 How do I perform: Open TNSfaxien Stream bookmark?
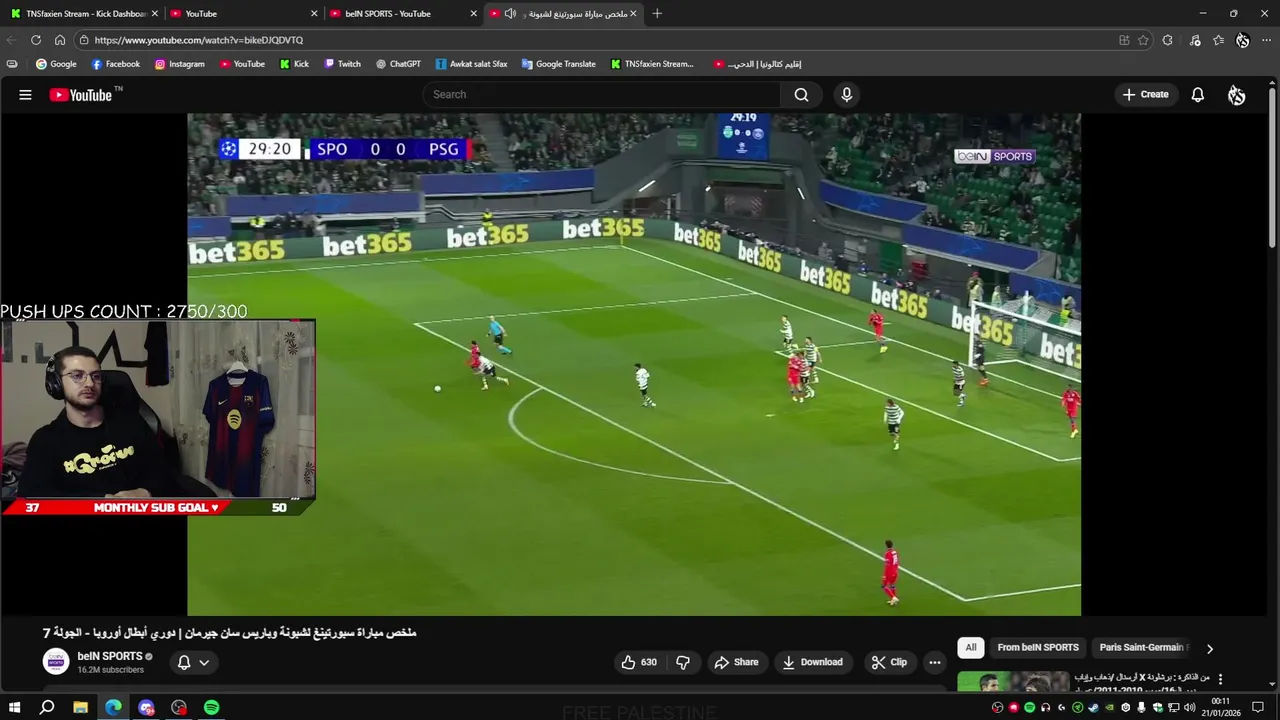[651, 64]
